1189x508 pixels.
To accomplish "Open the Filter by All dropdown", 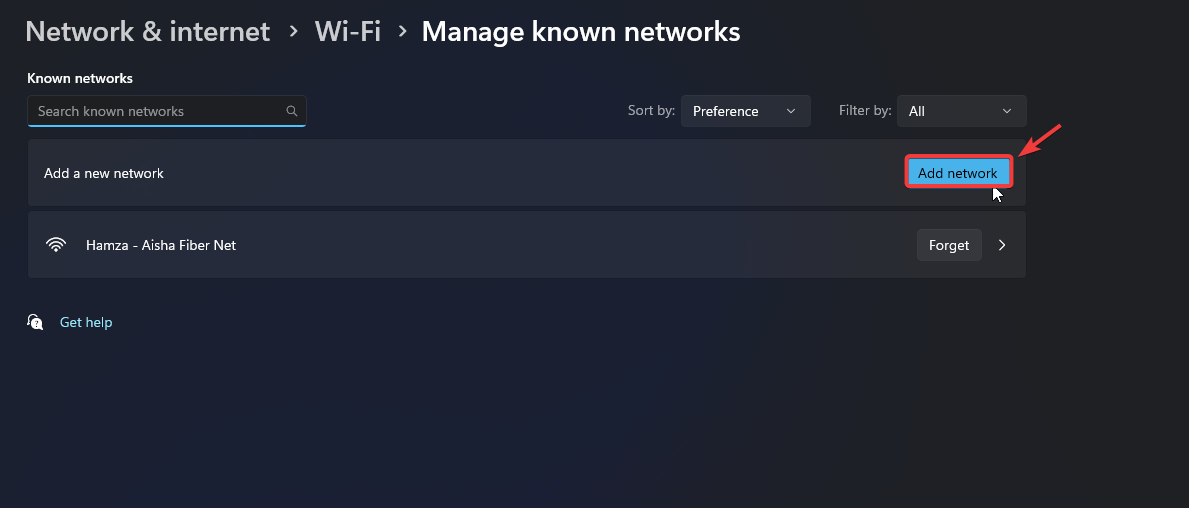I will point(961,111).
